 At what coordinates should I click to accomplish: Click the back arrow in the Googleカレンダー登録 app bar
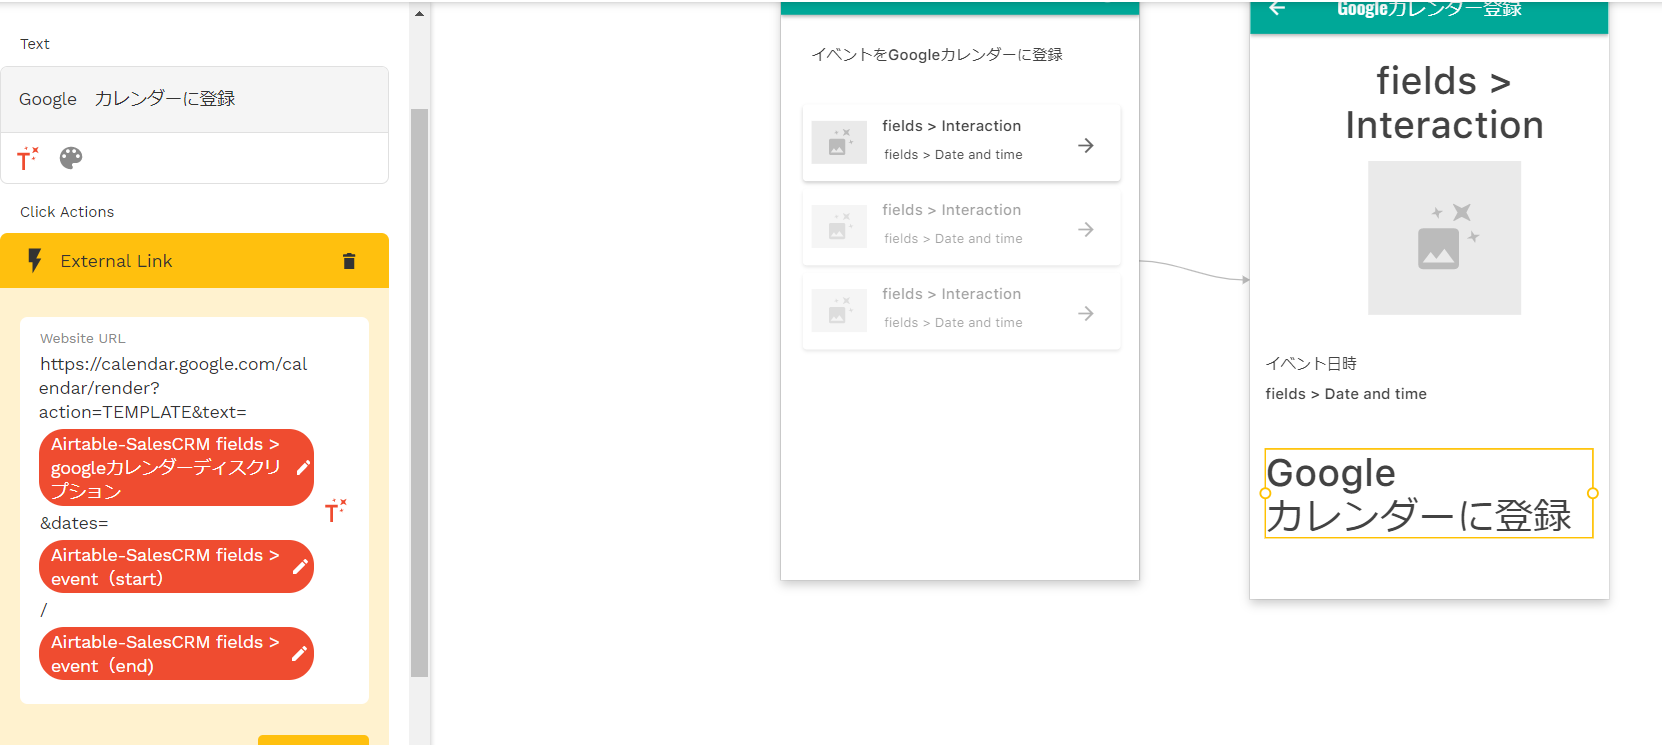tap(1277, 9)
